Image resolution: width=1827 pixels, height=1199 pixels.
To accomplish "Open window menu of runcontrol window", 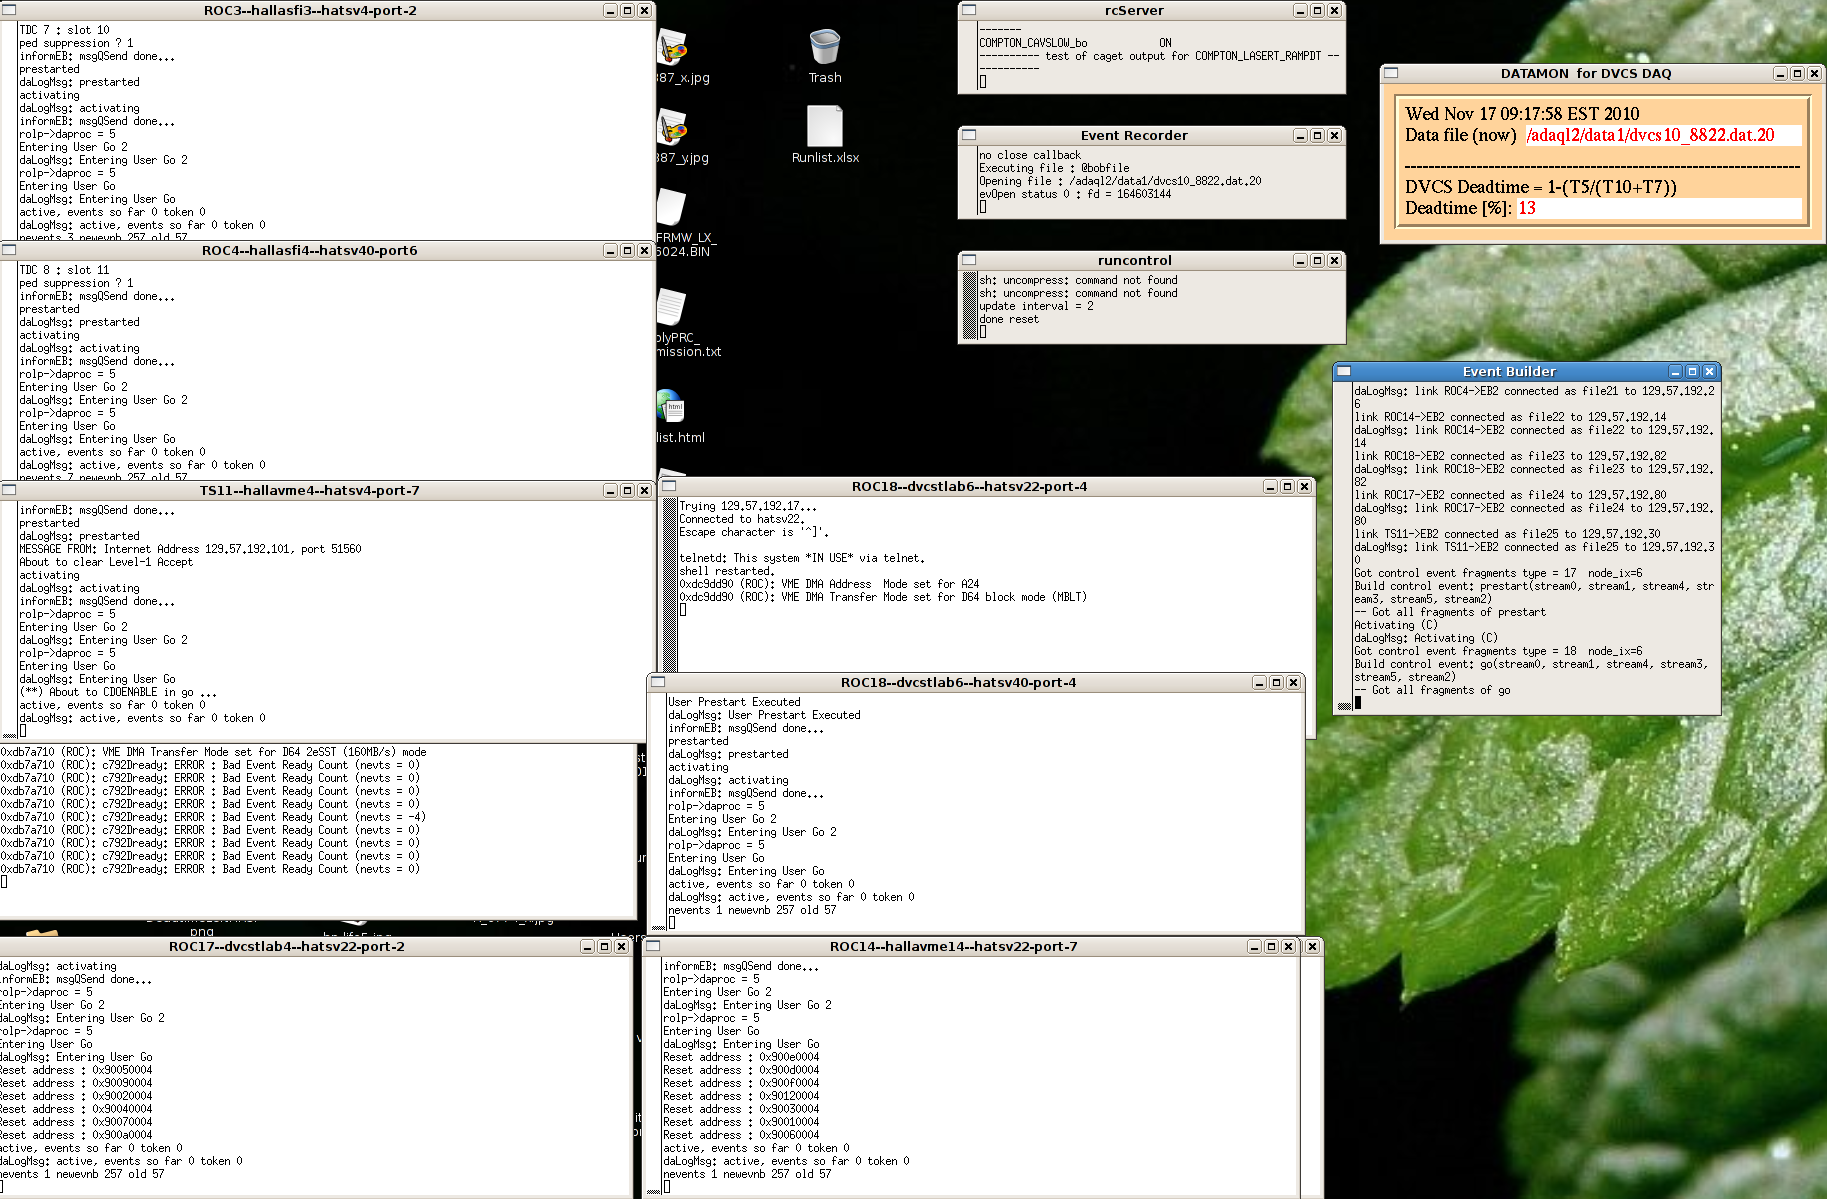I will [x=969, y=260].
